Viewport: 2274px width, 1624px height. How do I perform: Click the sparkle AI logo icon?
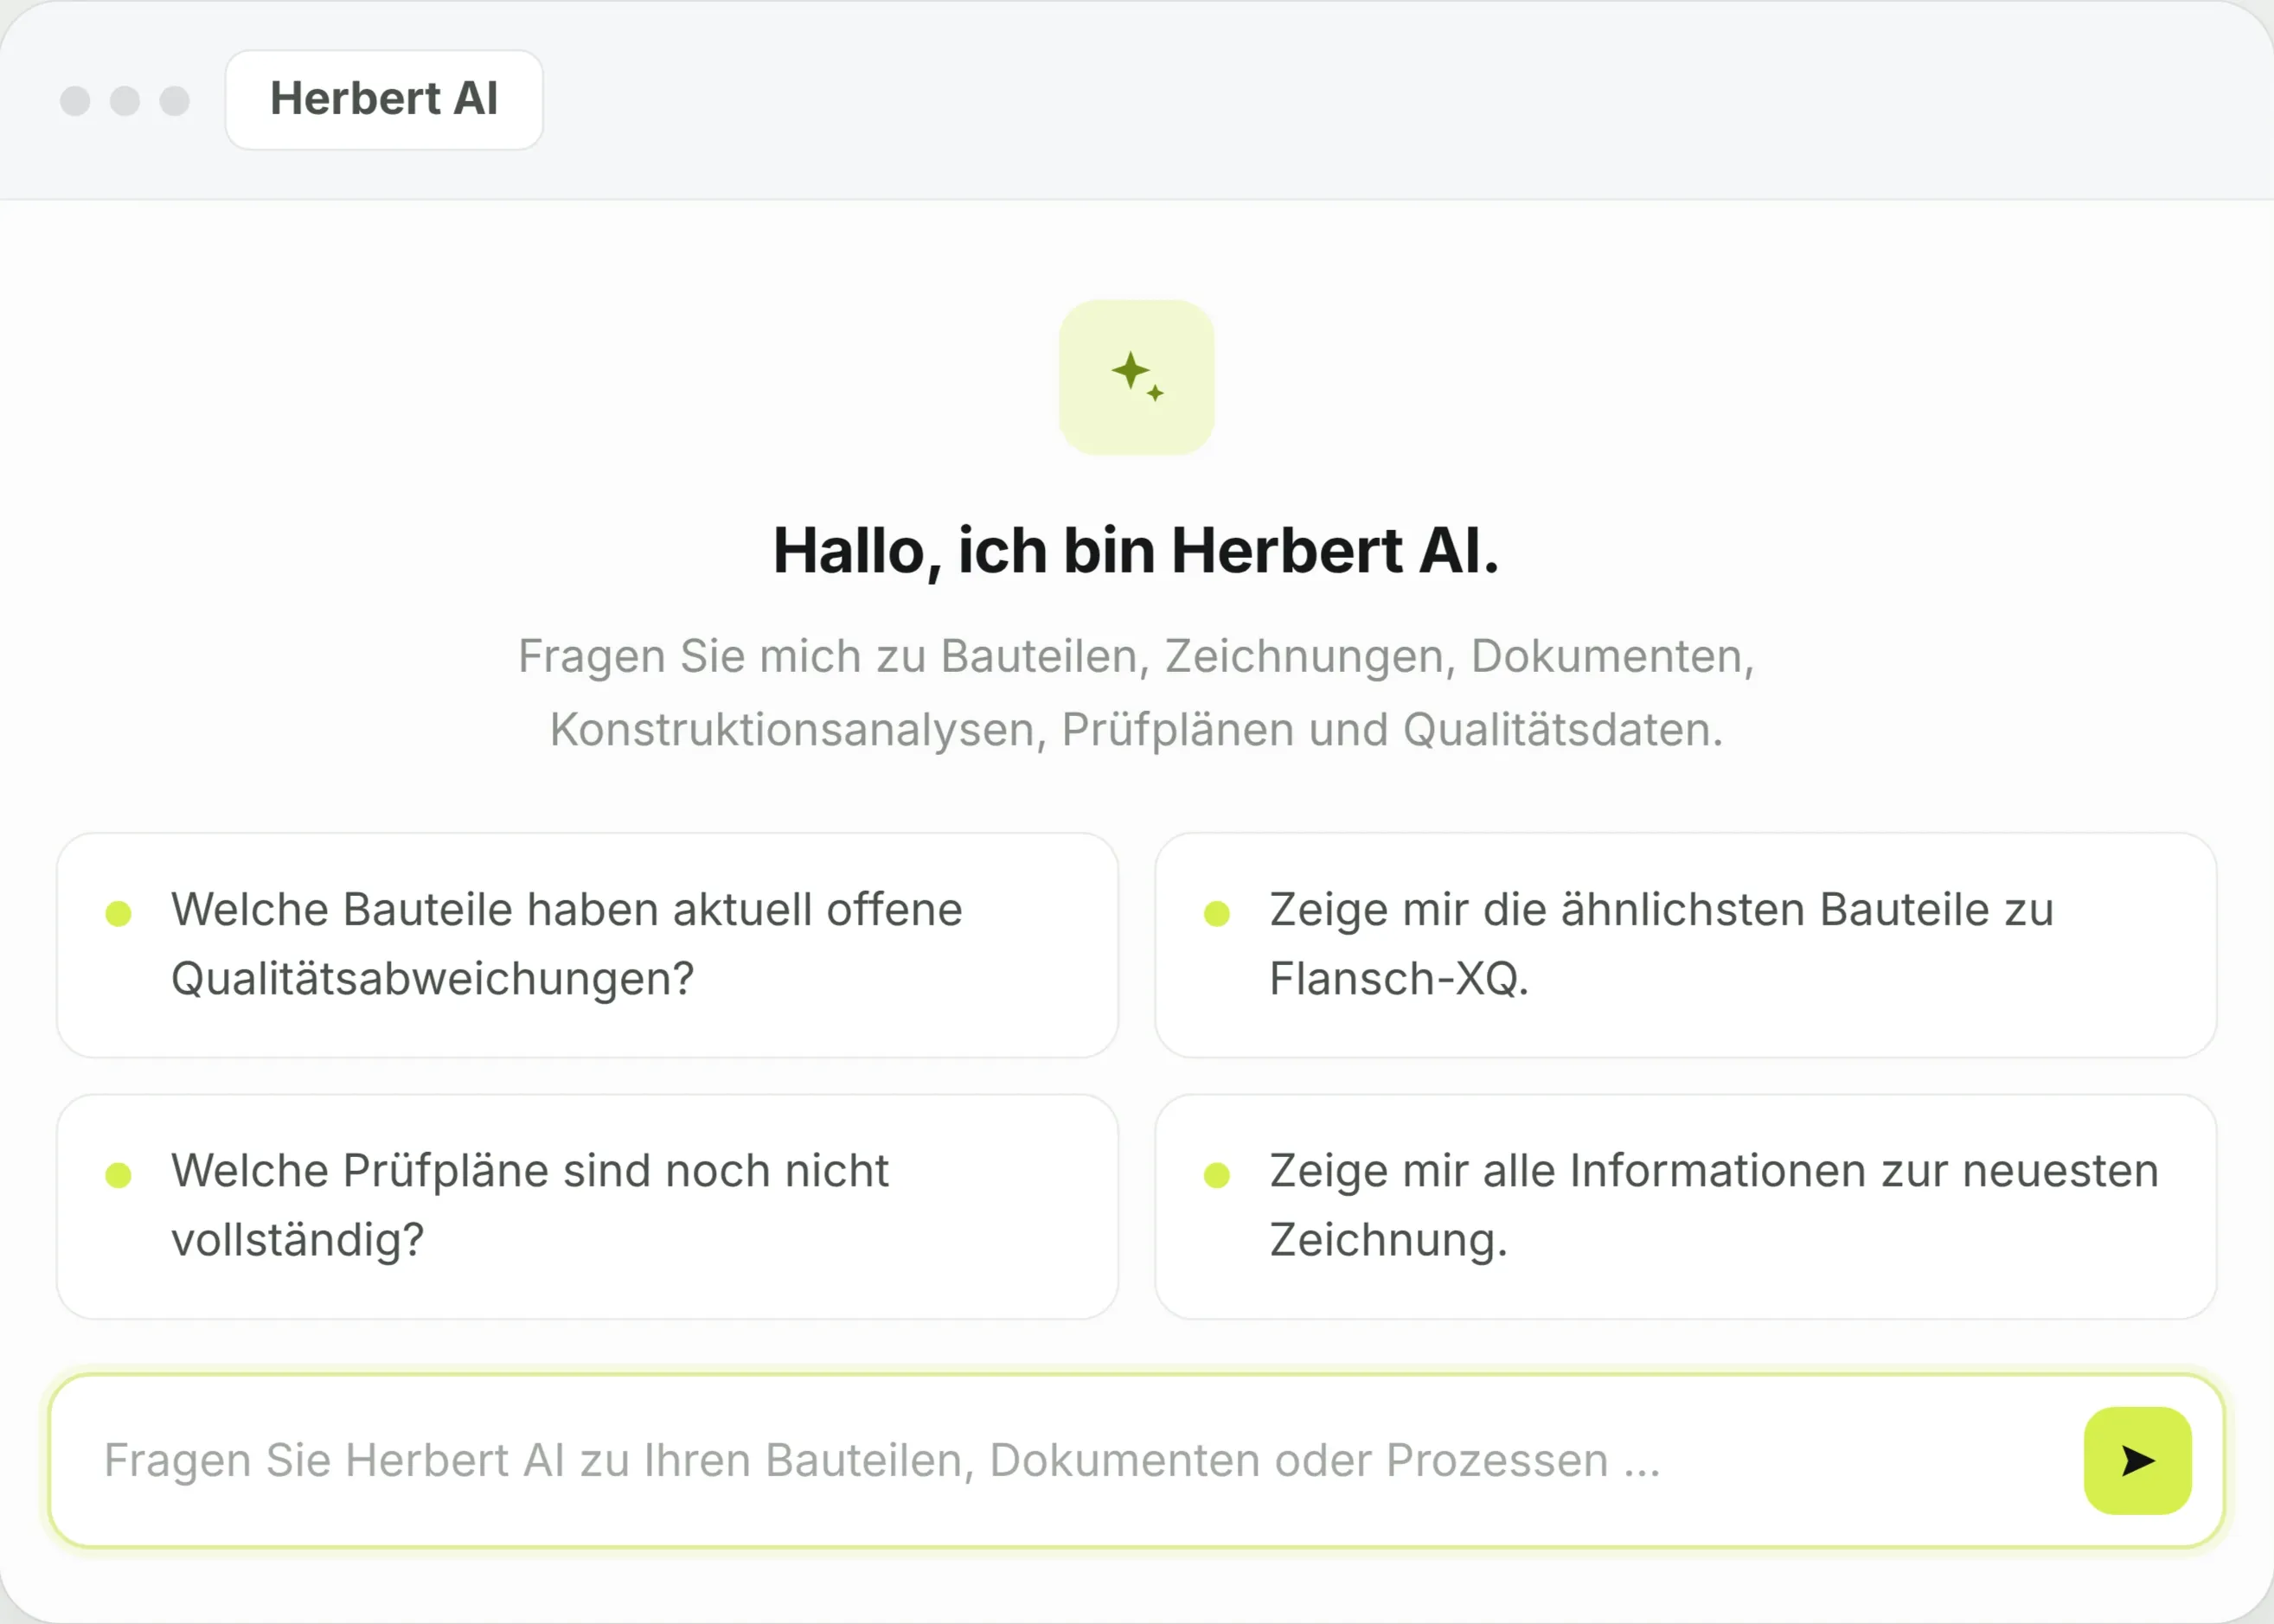[x=1137, y=377]
